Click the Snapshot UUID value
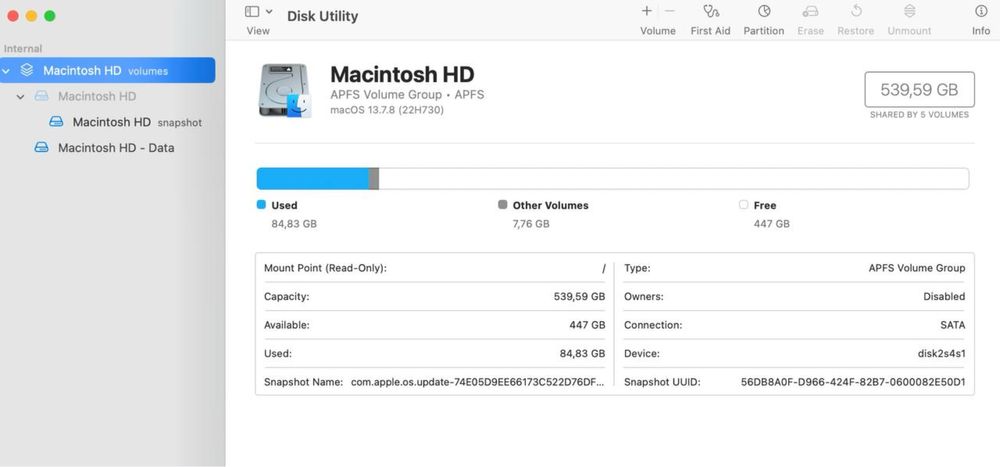This screenshot has height=467, width=1000. (x=853, y=382)
